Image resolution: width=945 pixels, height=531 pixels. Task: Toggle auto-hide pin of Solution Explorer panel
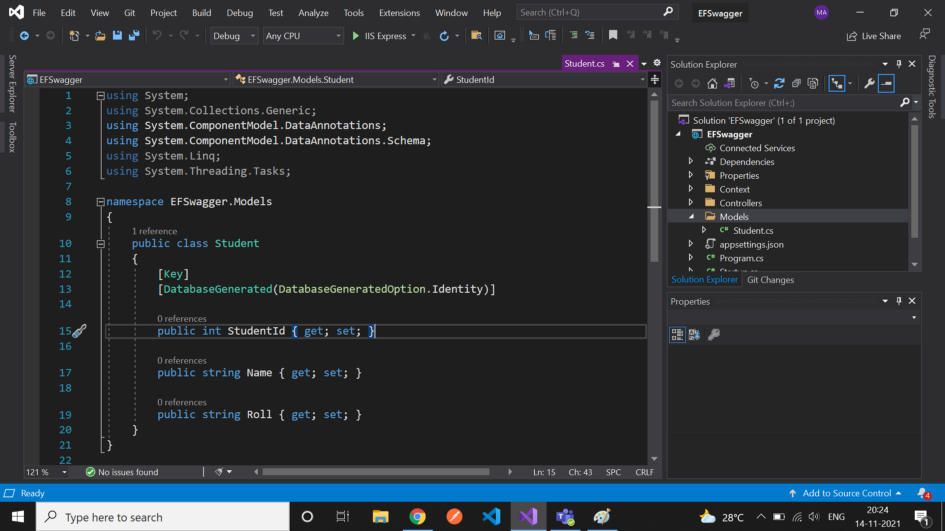pyautogui.click(x=899, y=64)
